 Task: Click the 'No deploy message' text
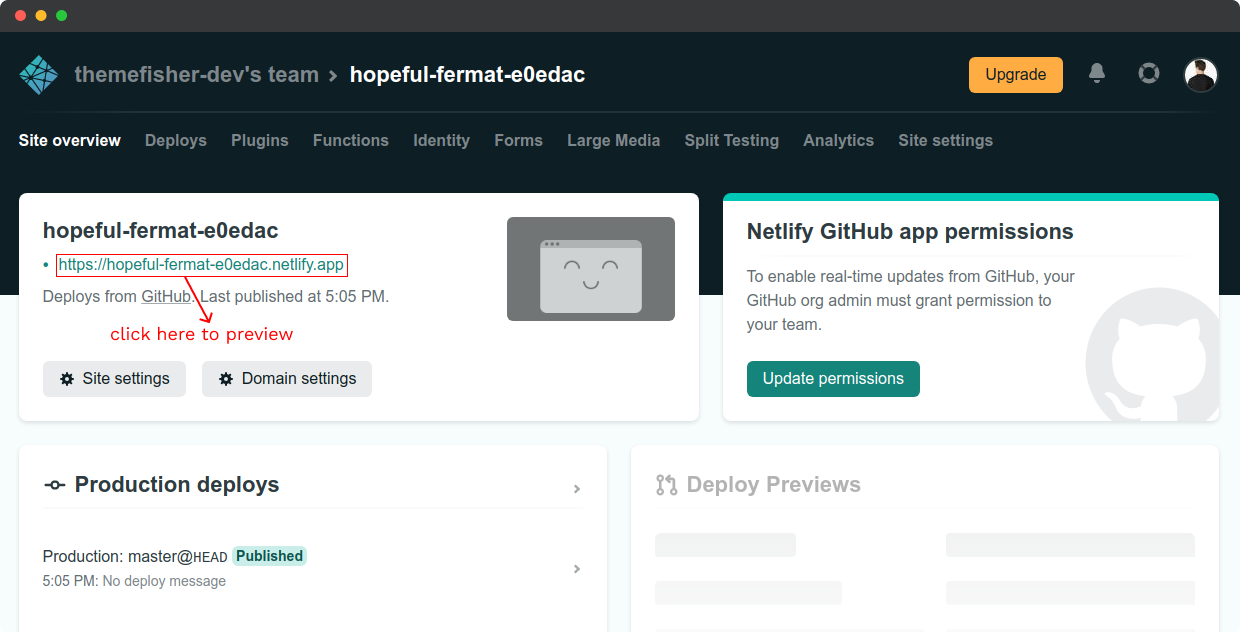pos(164,581)
